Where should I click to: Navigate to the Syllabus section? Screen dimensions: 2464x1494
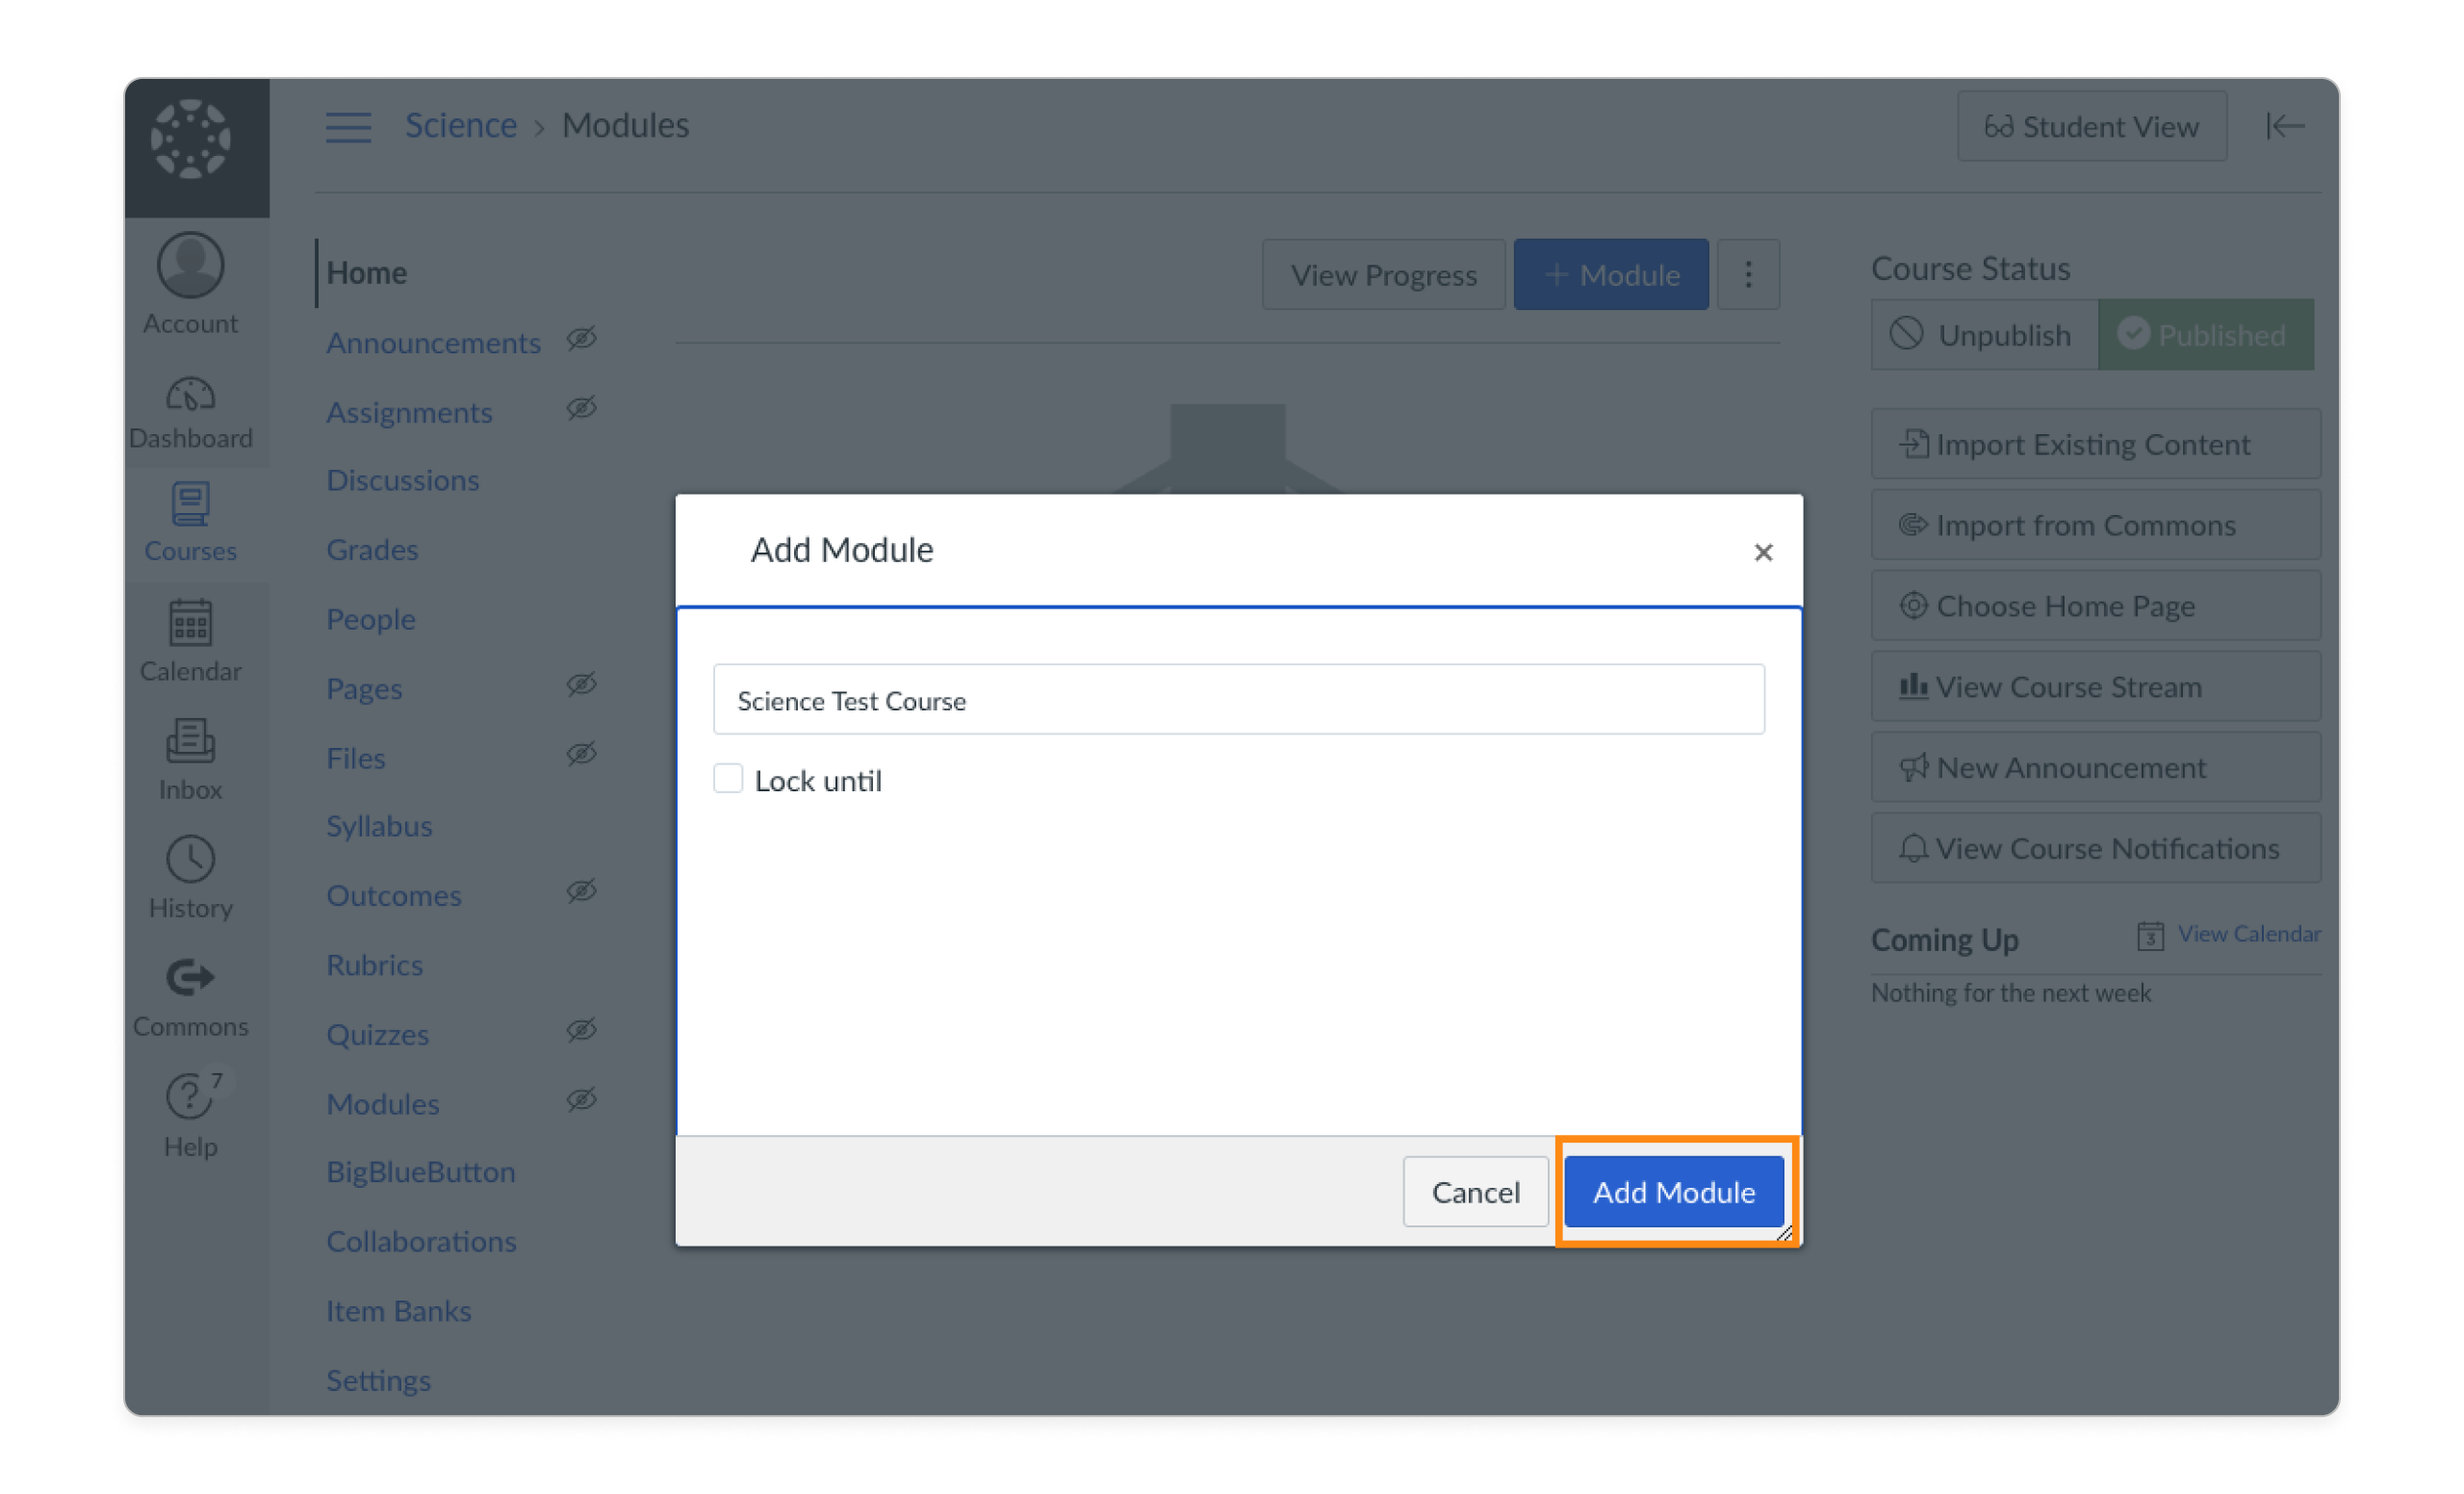click(379, 825)
